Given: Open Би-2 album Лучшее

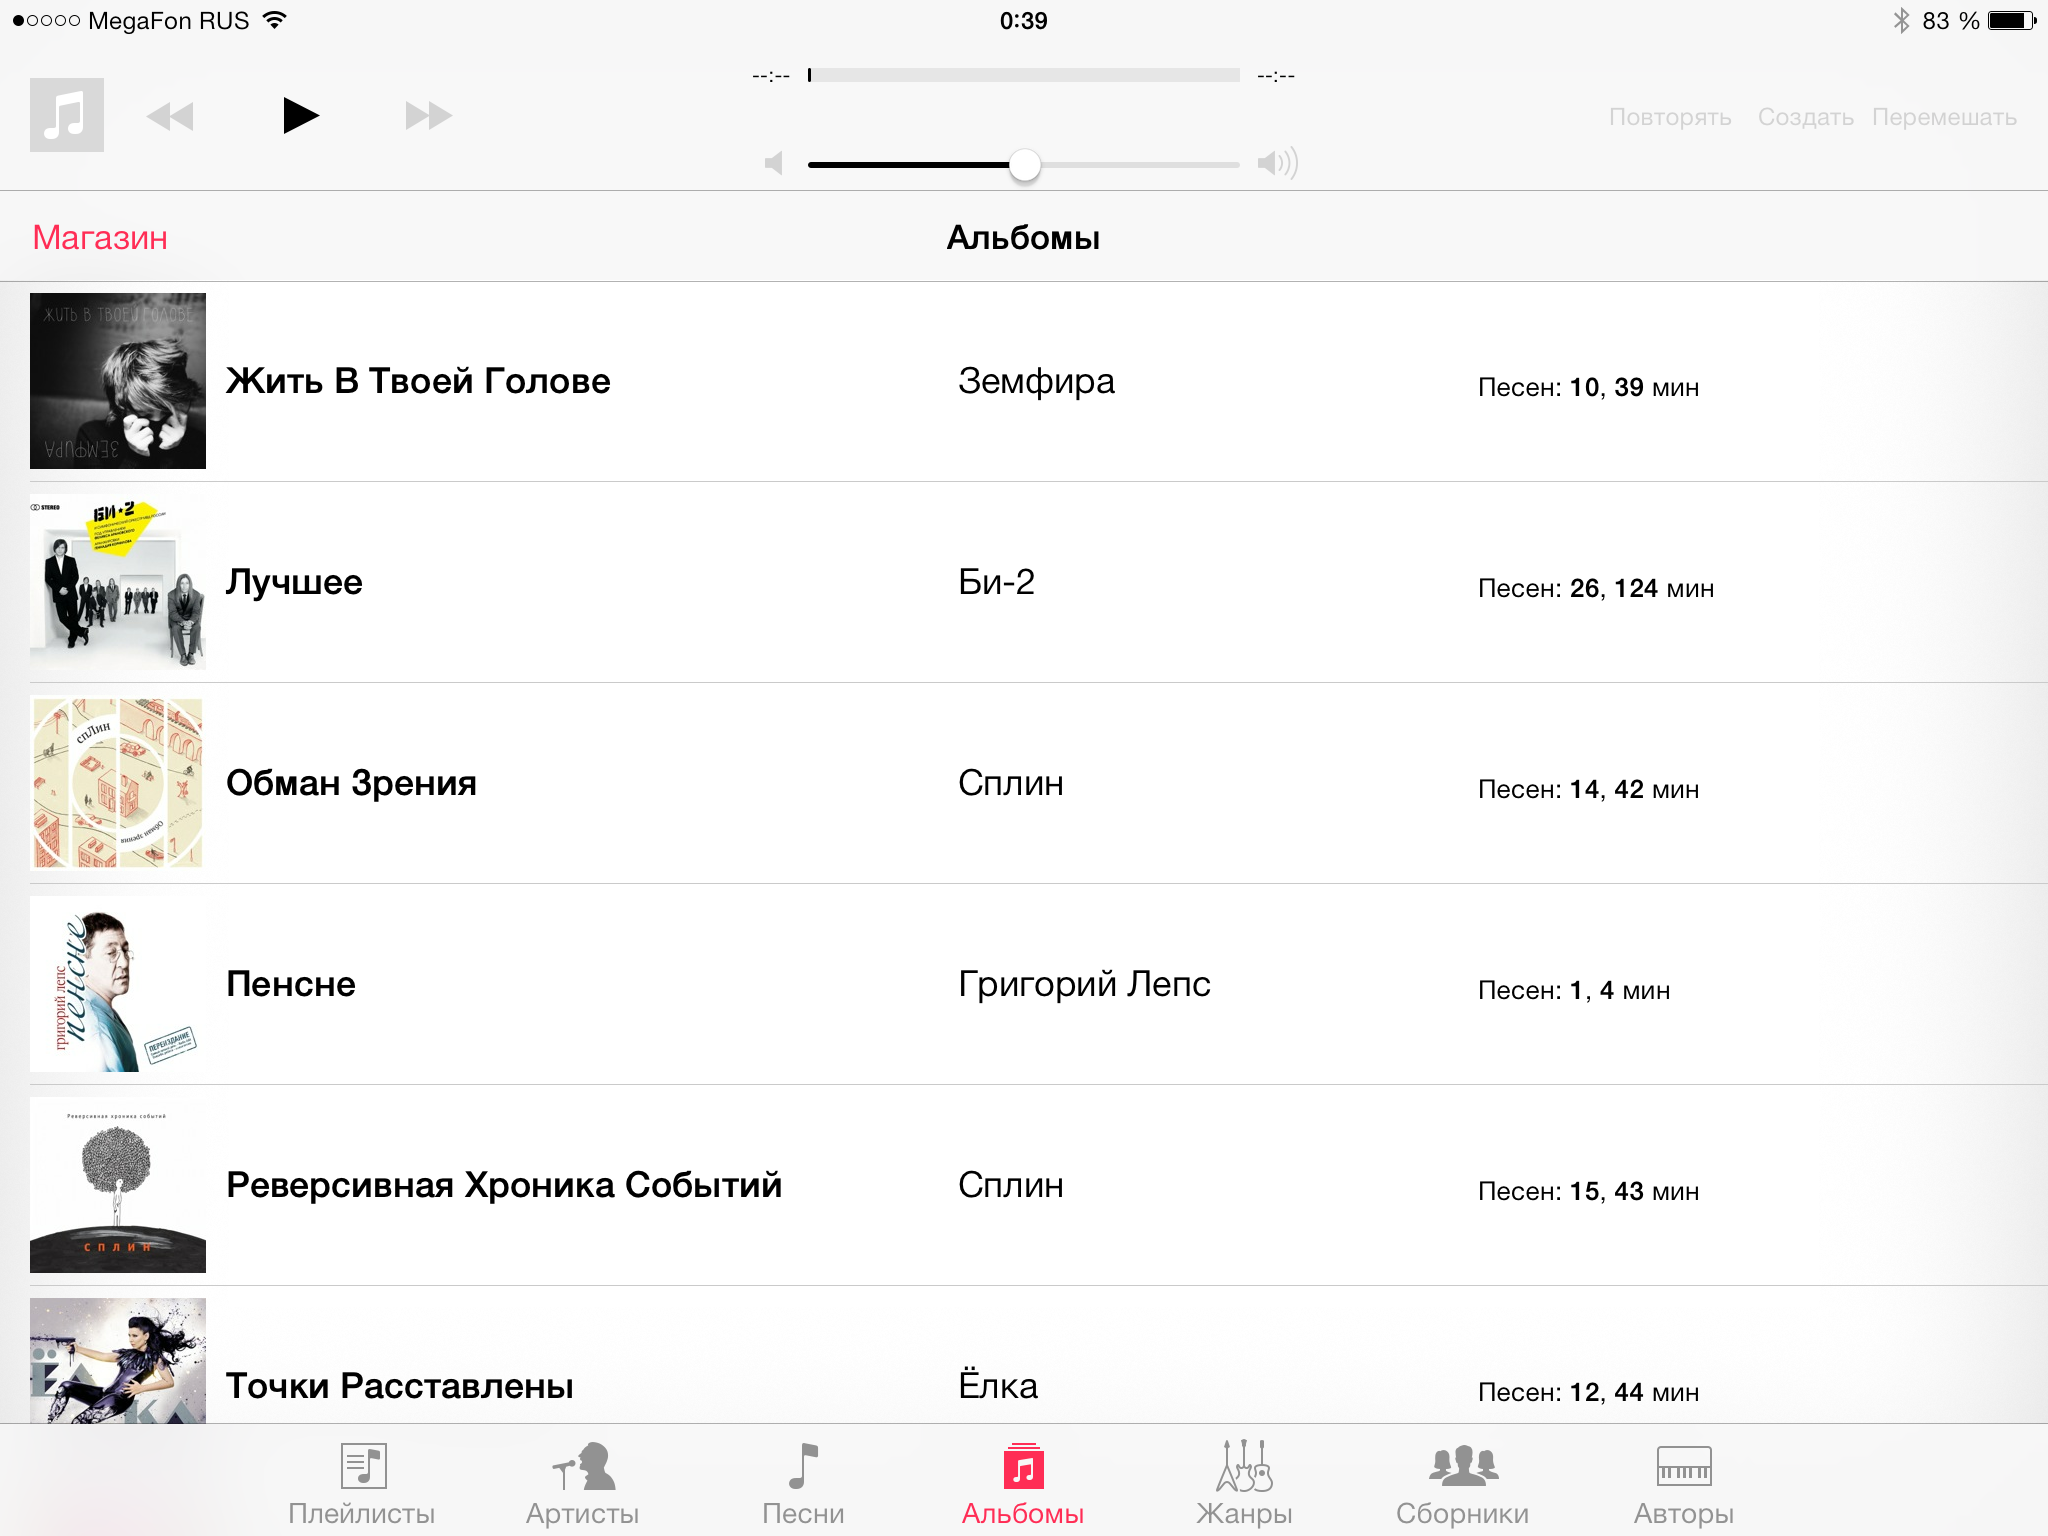Looking at the screenshot, I should [x=1024, y=582].
